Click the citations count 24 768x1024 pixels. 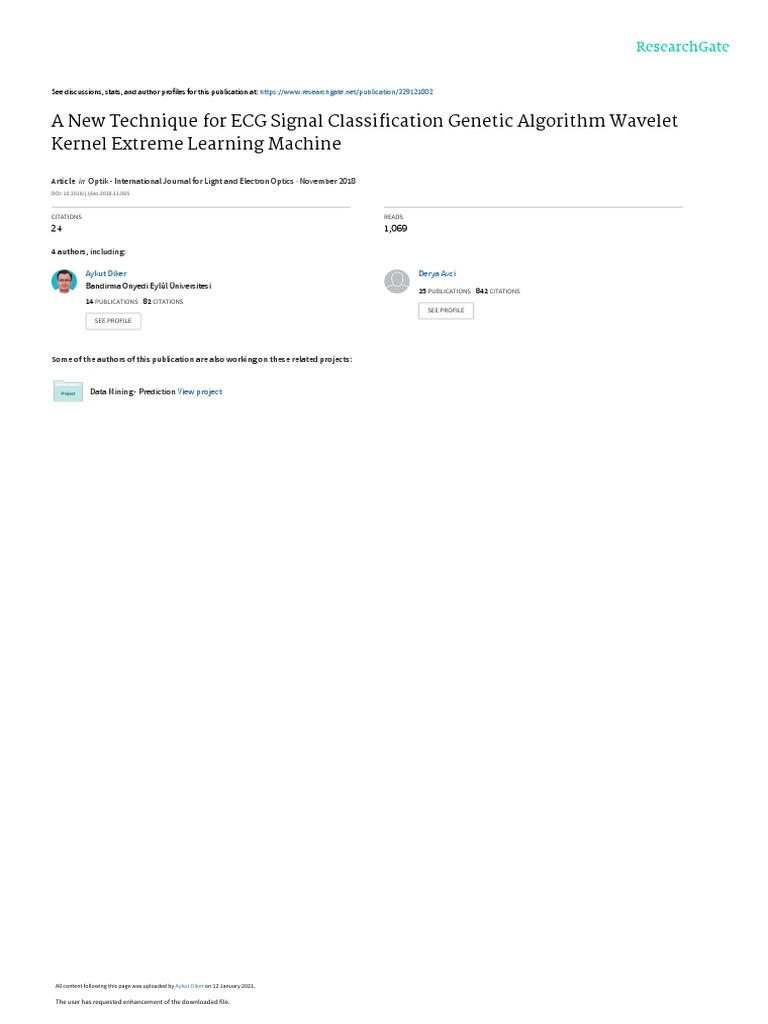(57, 229)
